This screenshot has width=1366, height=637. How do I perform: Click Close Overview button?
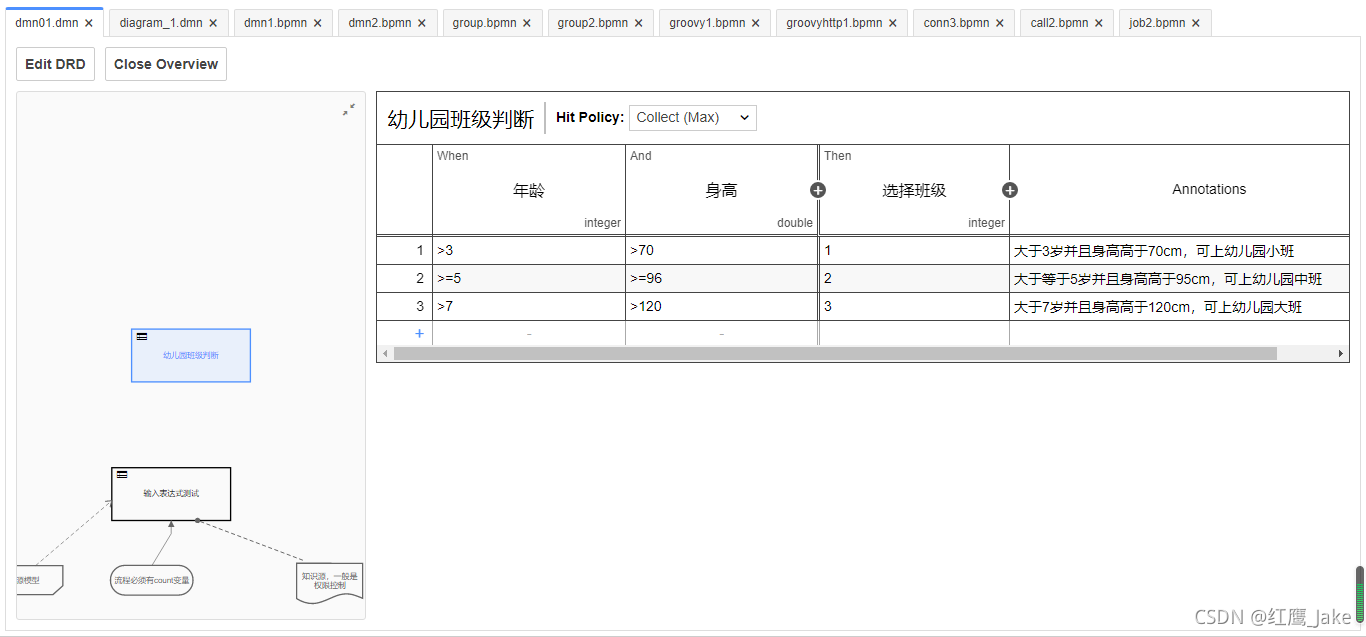pos(166,64)
